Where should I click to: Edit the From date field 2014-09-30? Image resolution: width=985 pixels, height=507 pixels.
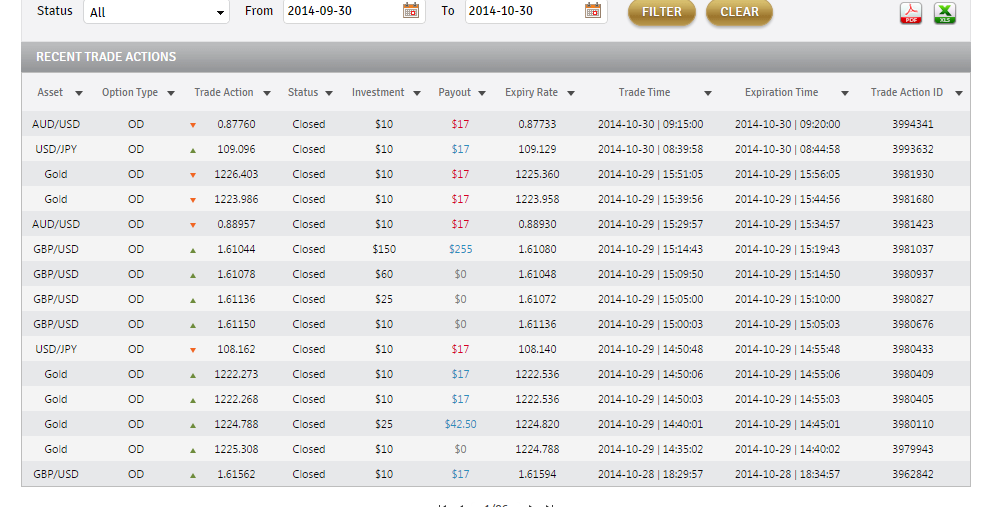[354, 11]
